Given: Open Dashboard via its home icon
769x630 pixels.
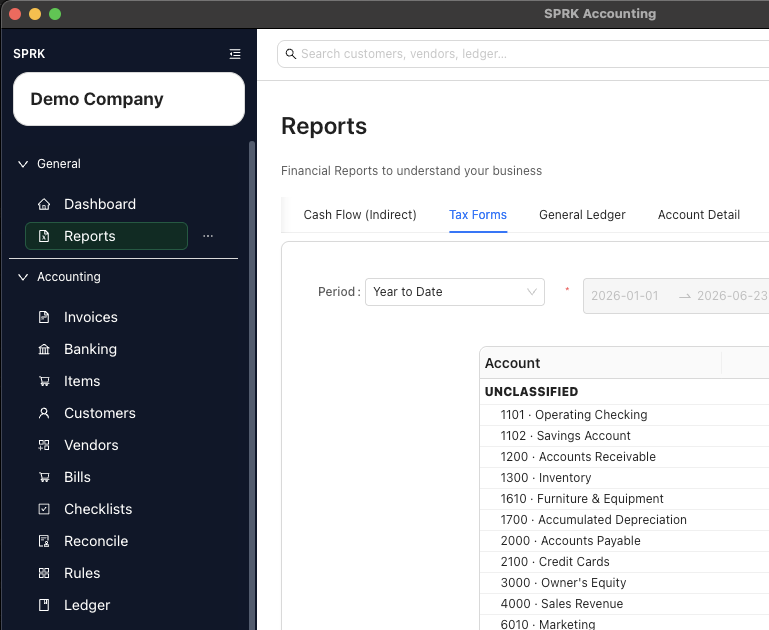Looking at the screenshot, I should click(x=44, y=204).
